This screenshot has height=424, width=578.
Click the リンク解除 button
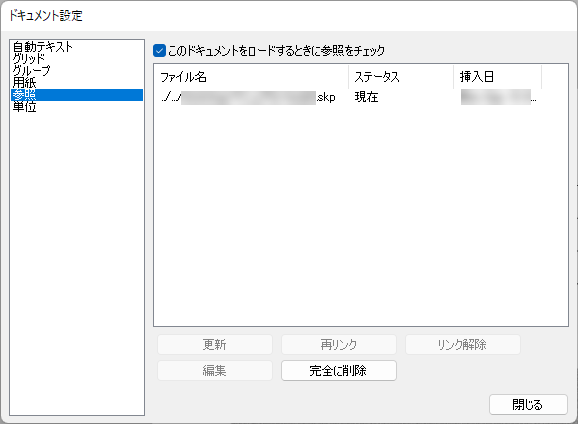pos(463,345)
